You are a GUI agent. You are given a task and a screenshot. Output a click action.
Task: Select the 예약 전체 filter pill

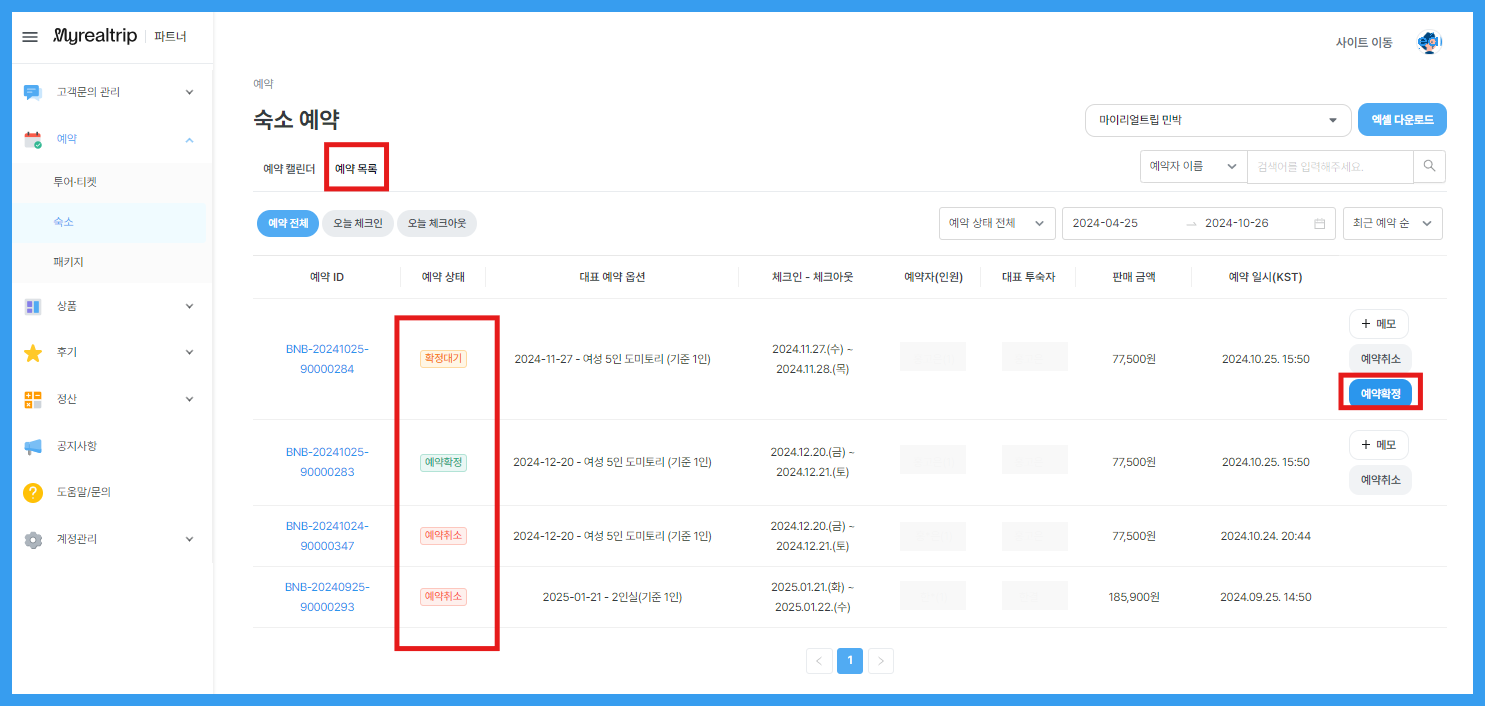coord(287,223)
